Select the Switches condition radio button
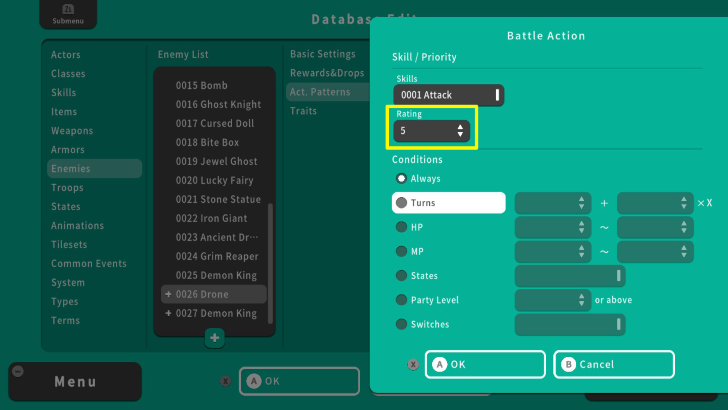 pos(401,324)
